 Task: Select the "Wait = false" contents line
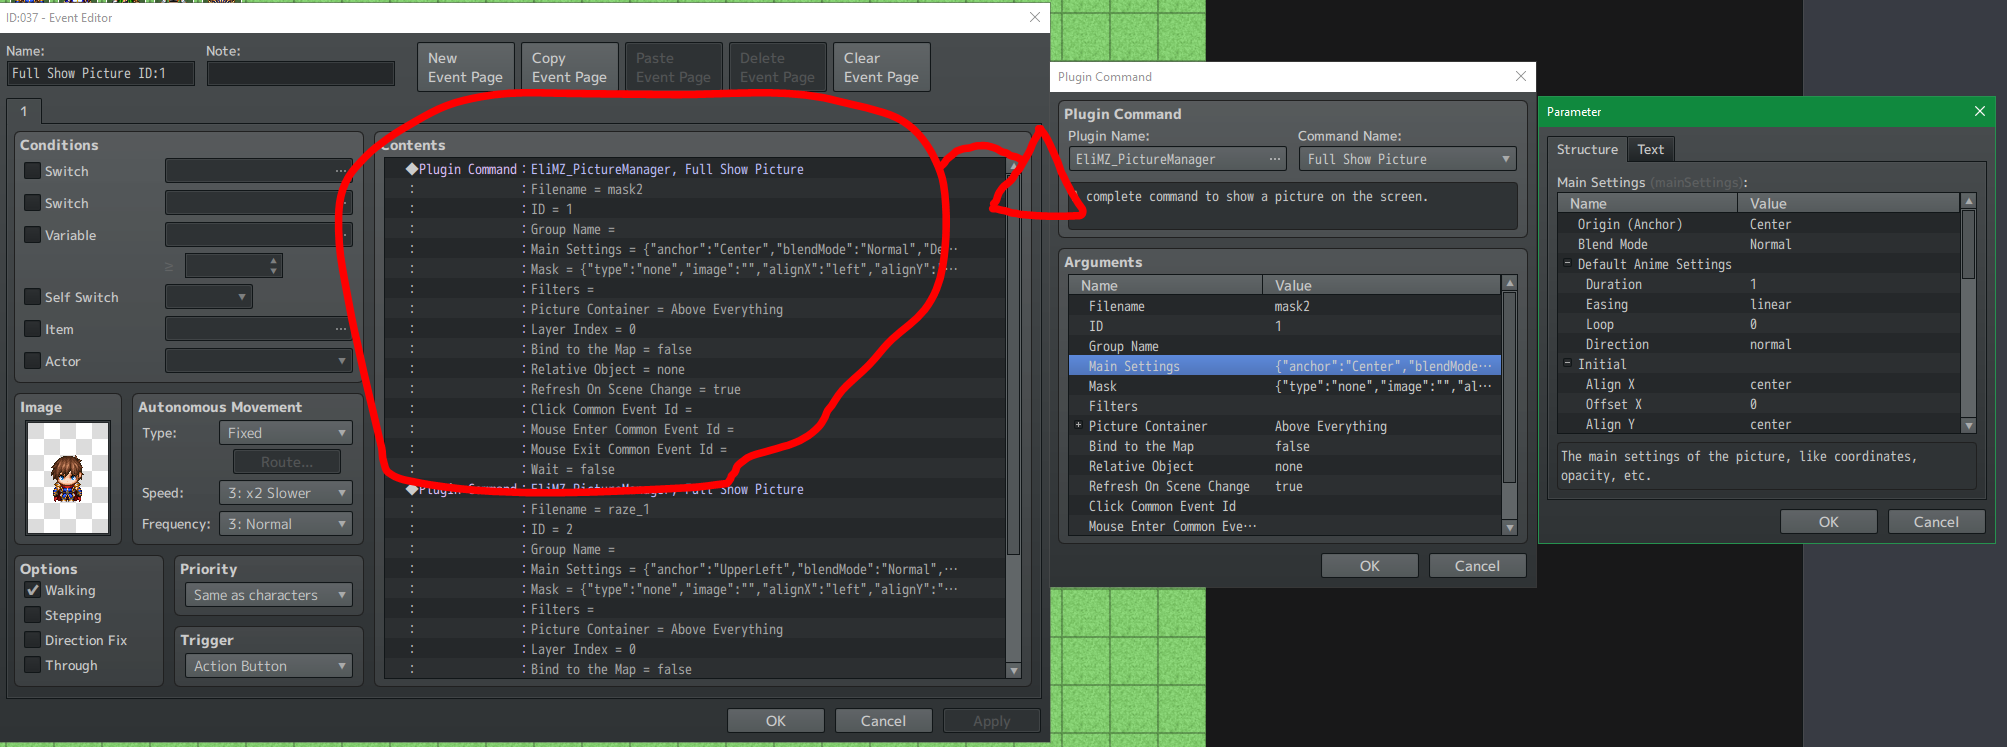(695, 469)
